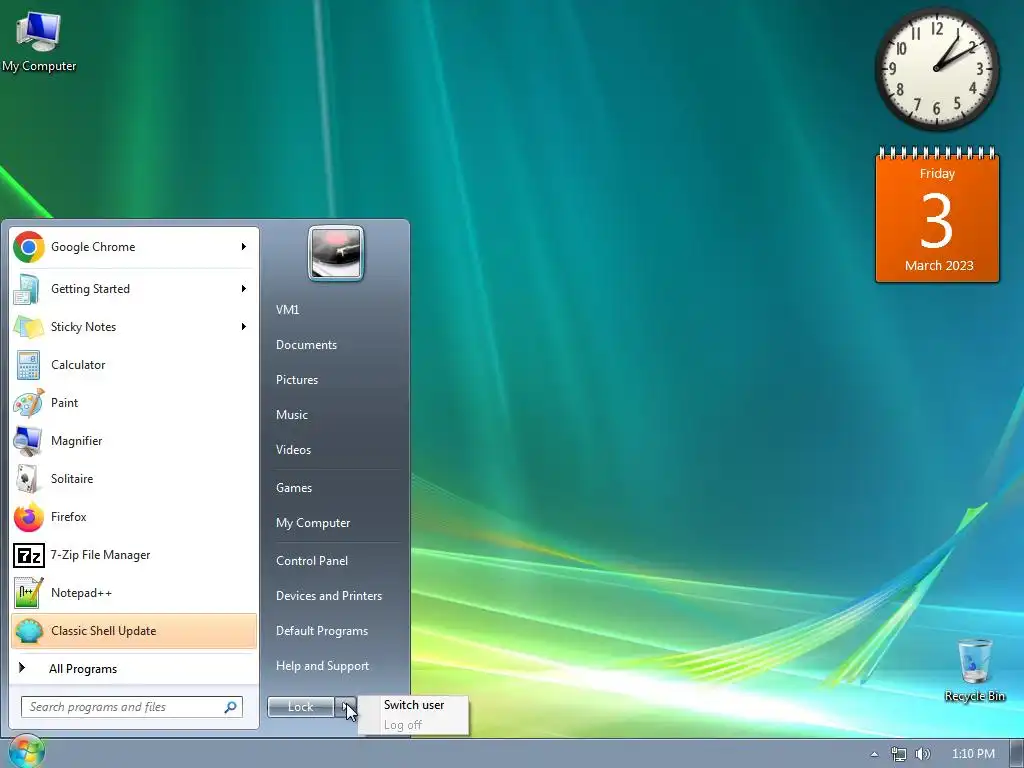Click the Classic Shell Update shell icon

(x=28, y=631)
